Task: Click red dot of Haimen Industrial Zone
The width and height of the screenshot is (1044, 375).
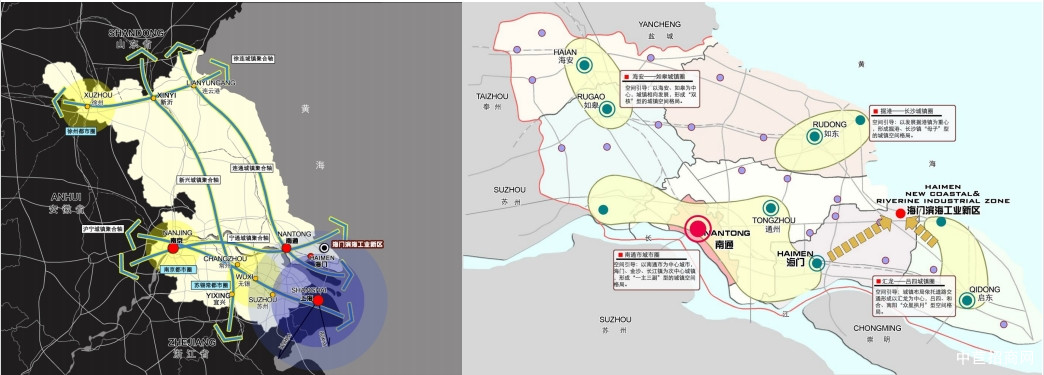Action: (900, 213)
